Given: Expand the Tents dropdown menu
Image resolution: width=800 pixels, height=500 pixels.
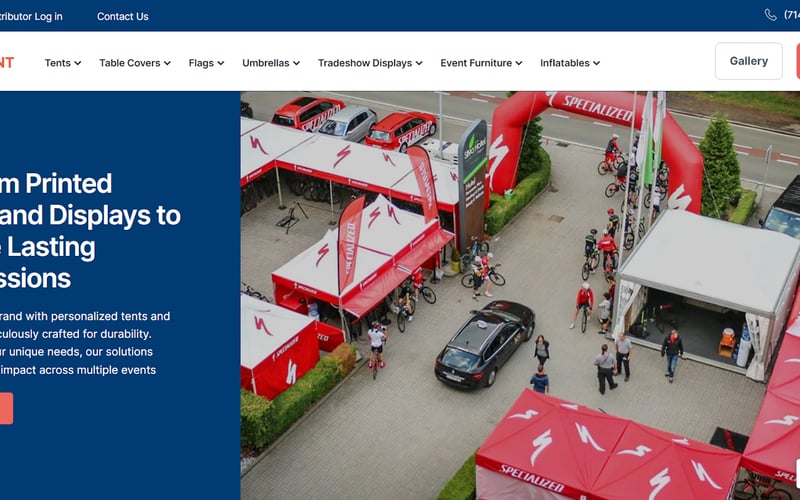Looking at the screenshot, I should click(63, 63).
